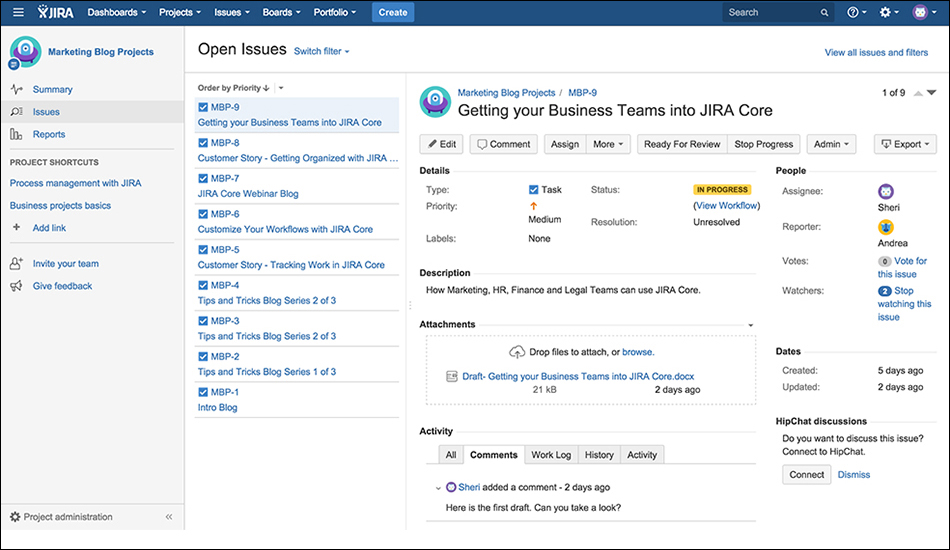950x550 pixels.
Task: Click the MBP-2 task type checkbox icon
Action: tap(203, 357)
